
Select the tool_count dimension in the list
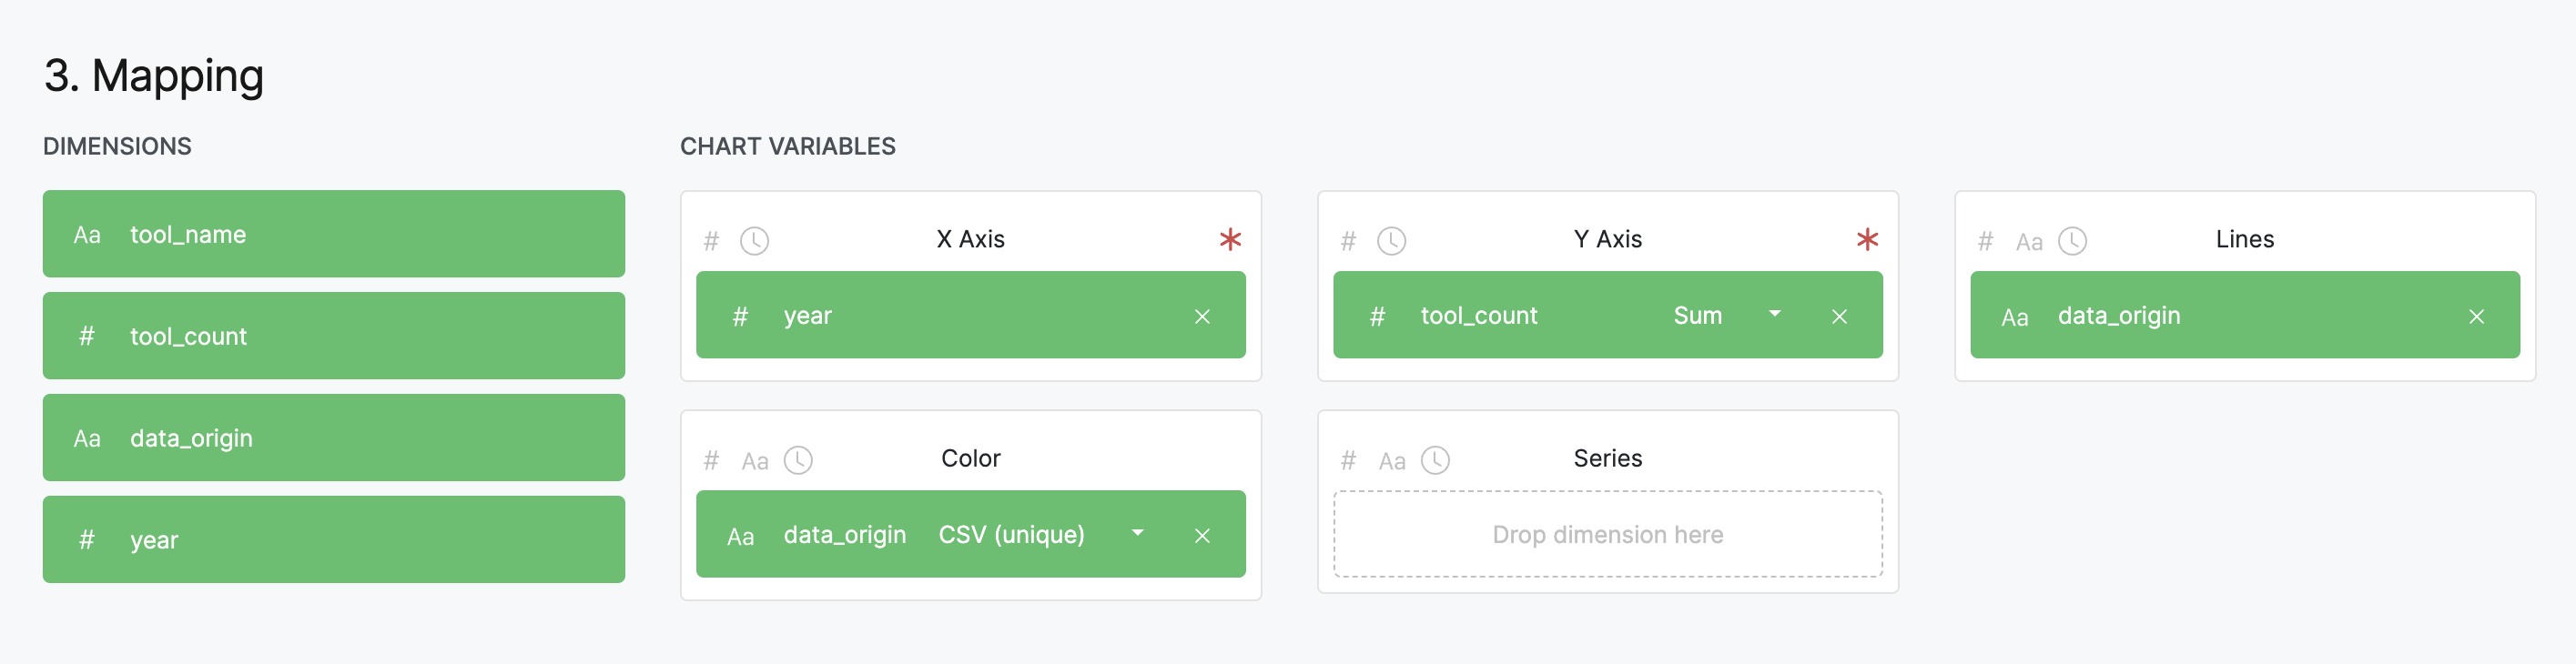pos(333,336)
